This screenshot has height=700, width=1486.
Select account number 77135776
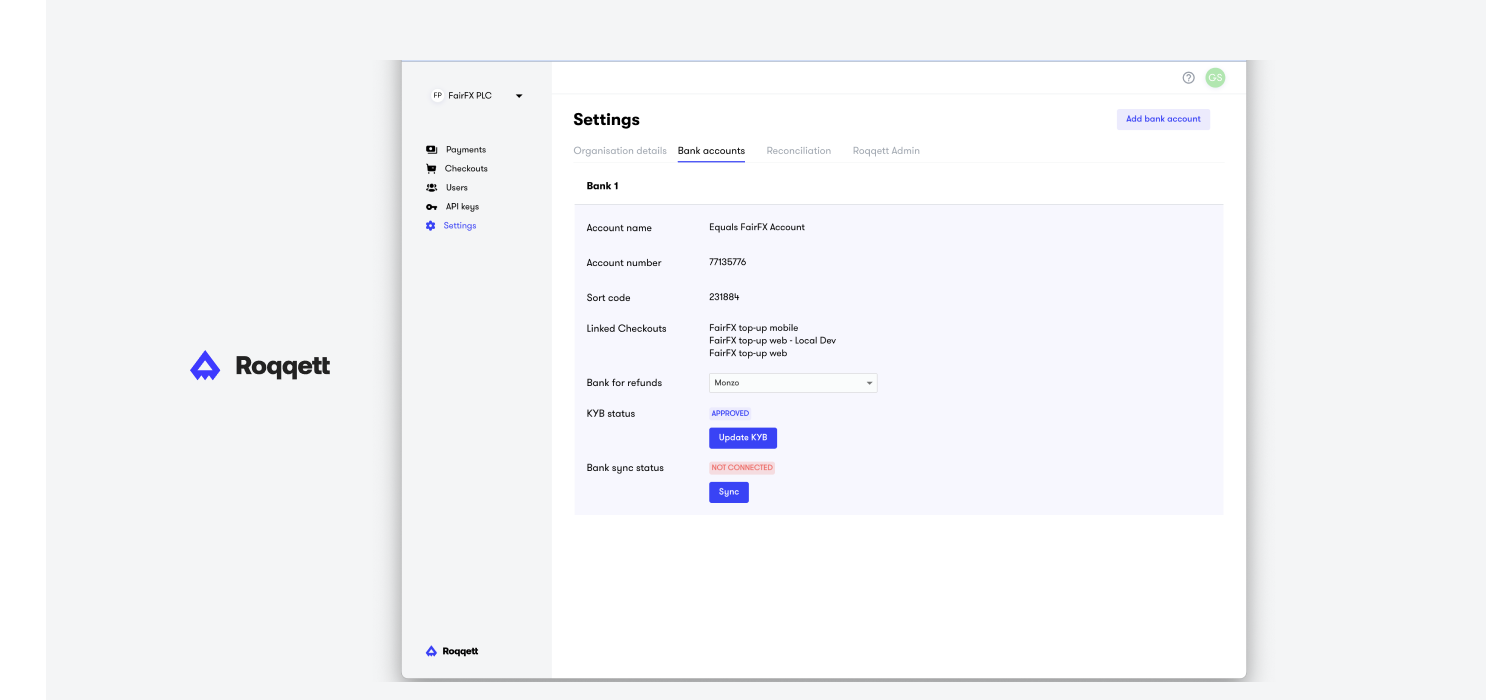tap(728, 262)
